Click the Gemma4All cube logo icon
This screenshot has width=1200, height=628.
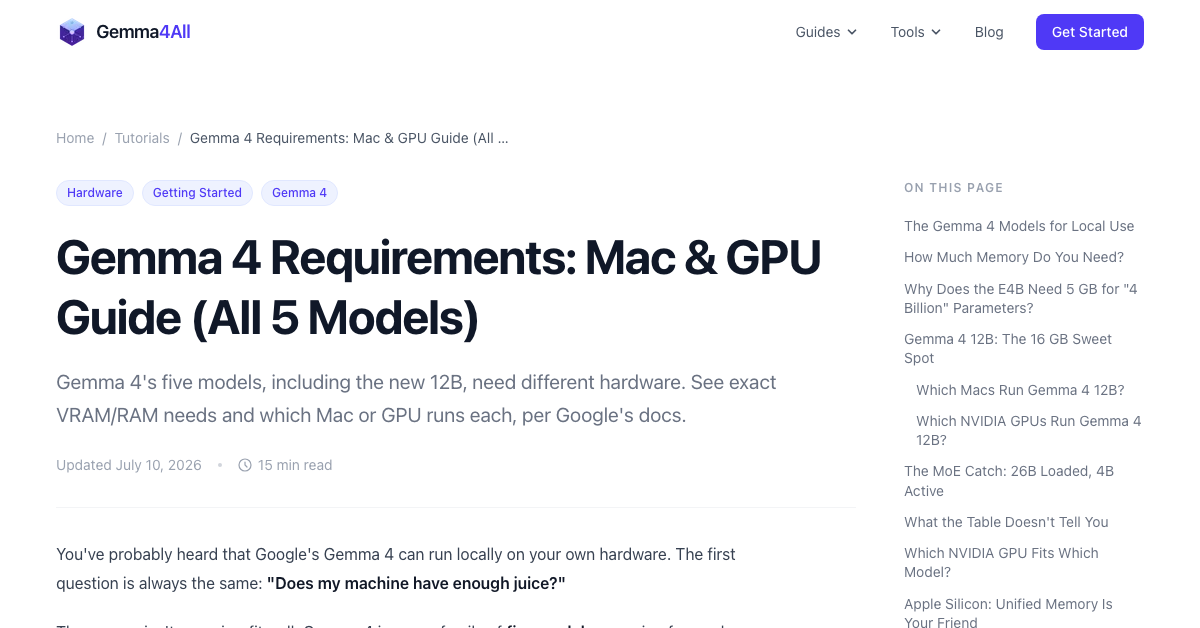(72, 32)
